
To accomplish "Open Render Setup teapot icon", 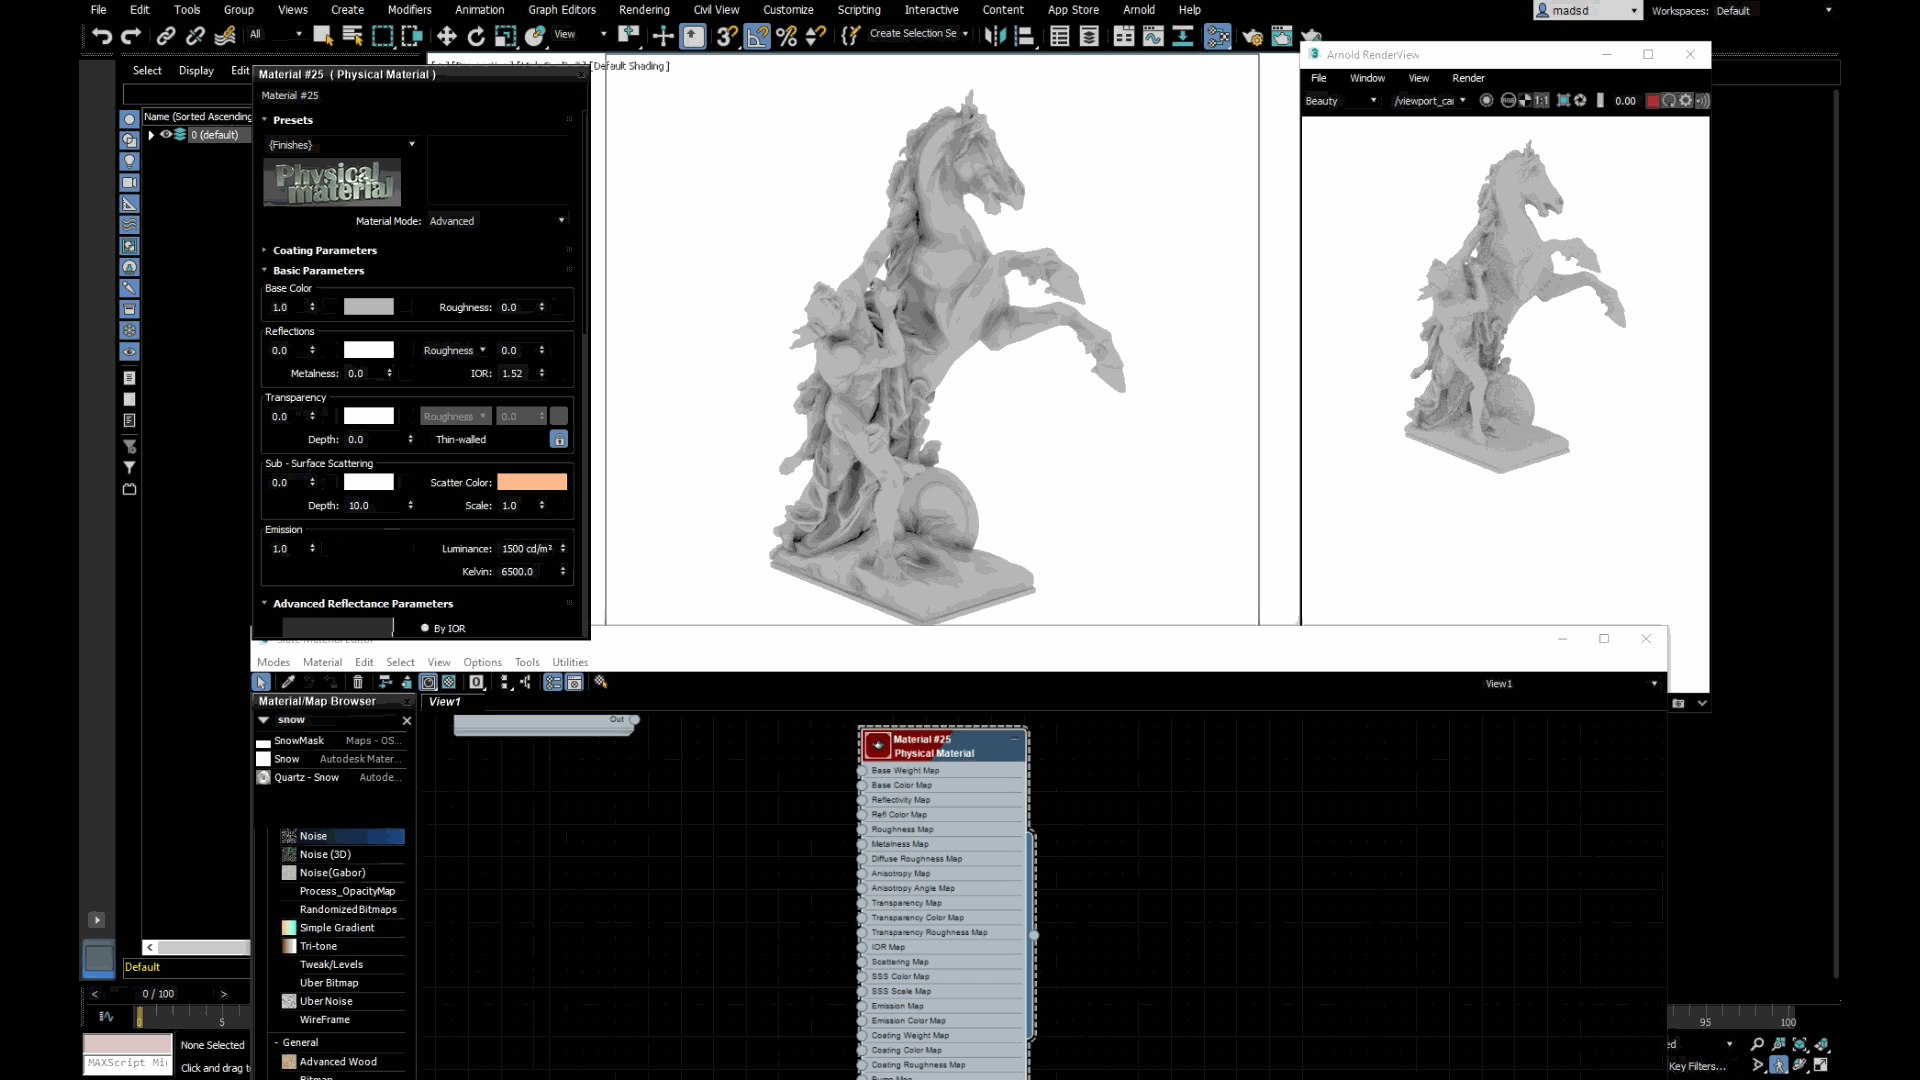I will click(x=1252, y=37).
